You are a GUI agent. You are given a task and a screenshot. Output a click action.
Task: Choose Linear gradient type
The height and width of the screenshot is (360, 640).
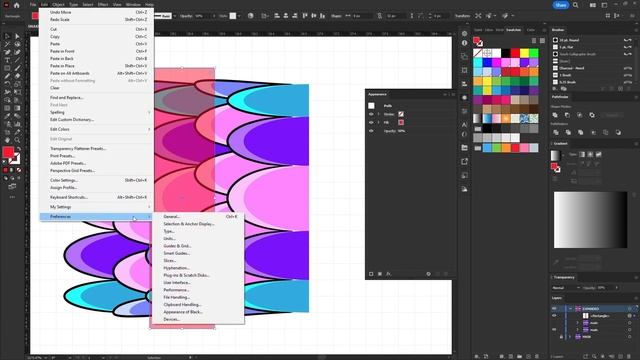coord(582,154)
